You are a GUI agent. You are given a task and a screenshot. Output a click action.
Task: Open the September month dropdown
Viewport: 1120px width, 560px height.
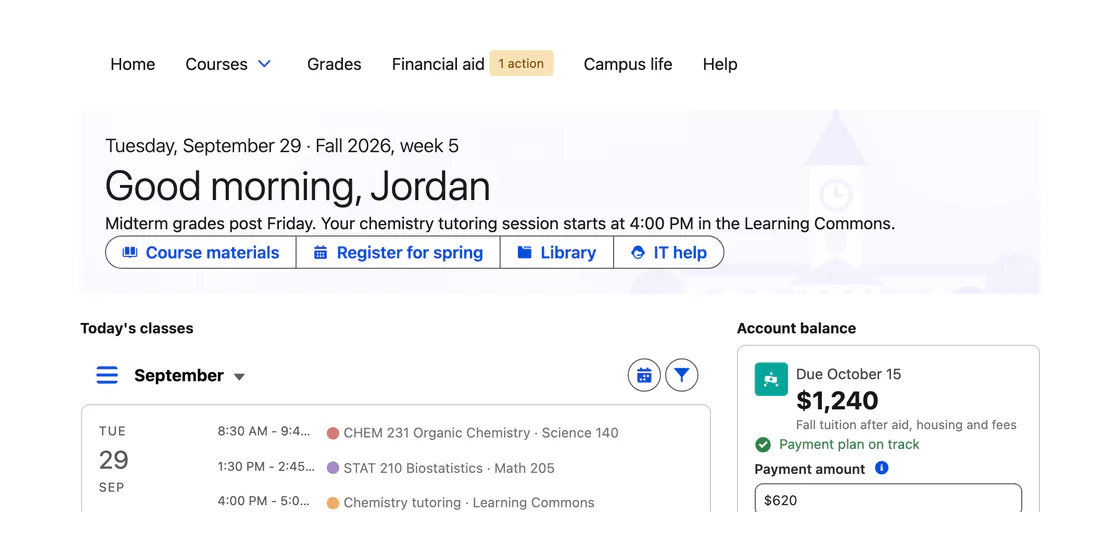[189, 376]
